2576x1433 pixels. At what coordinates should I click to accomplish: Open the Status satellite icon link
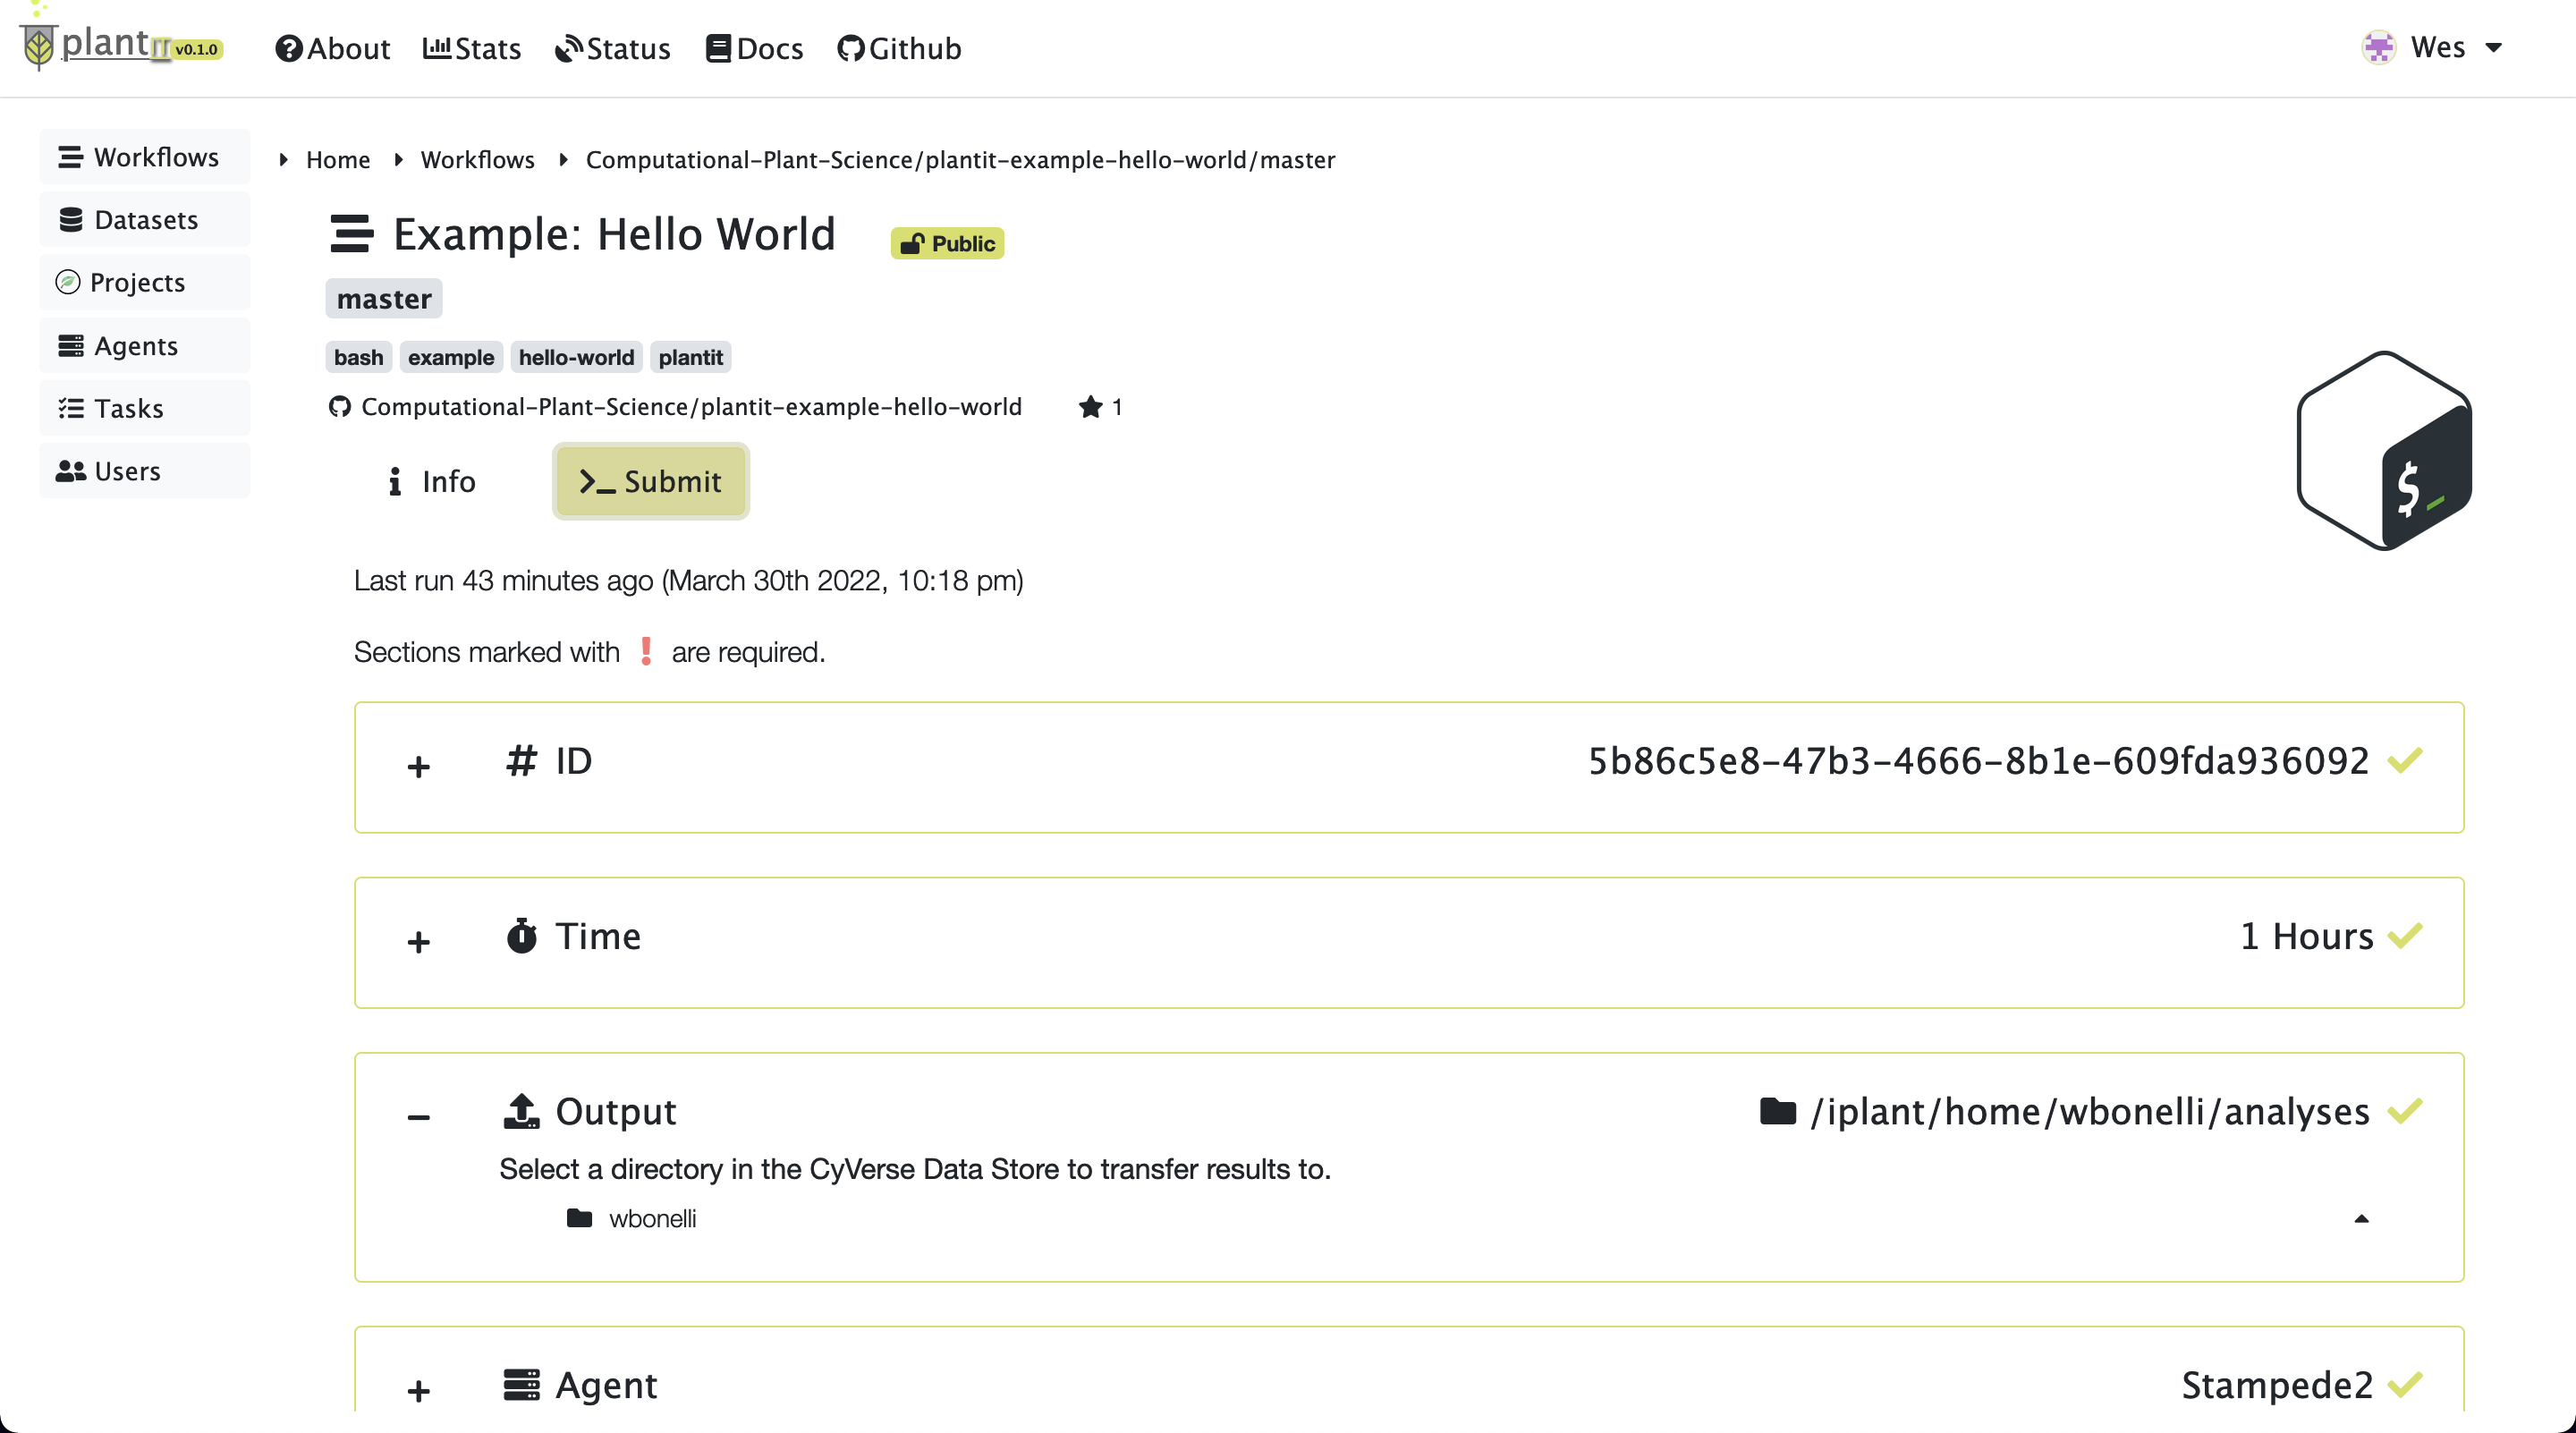tap(568, 48)
